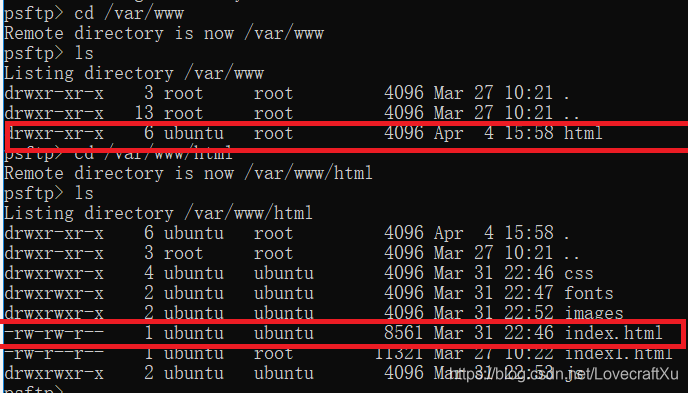Click size '4096' on the fonts row
Viewport: 688px width, 393px height.
pos(403,293)
